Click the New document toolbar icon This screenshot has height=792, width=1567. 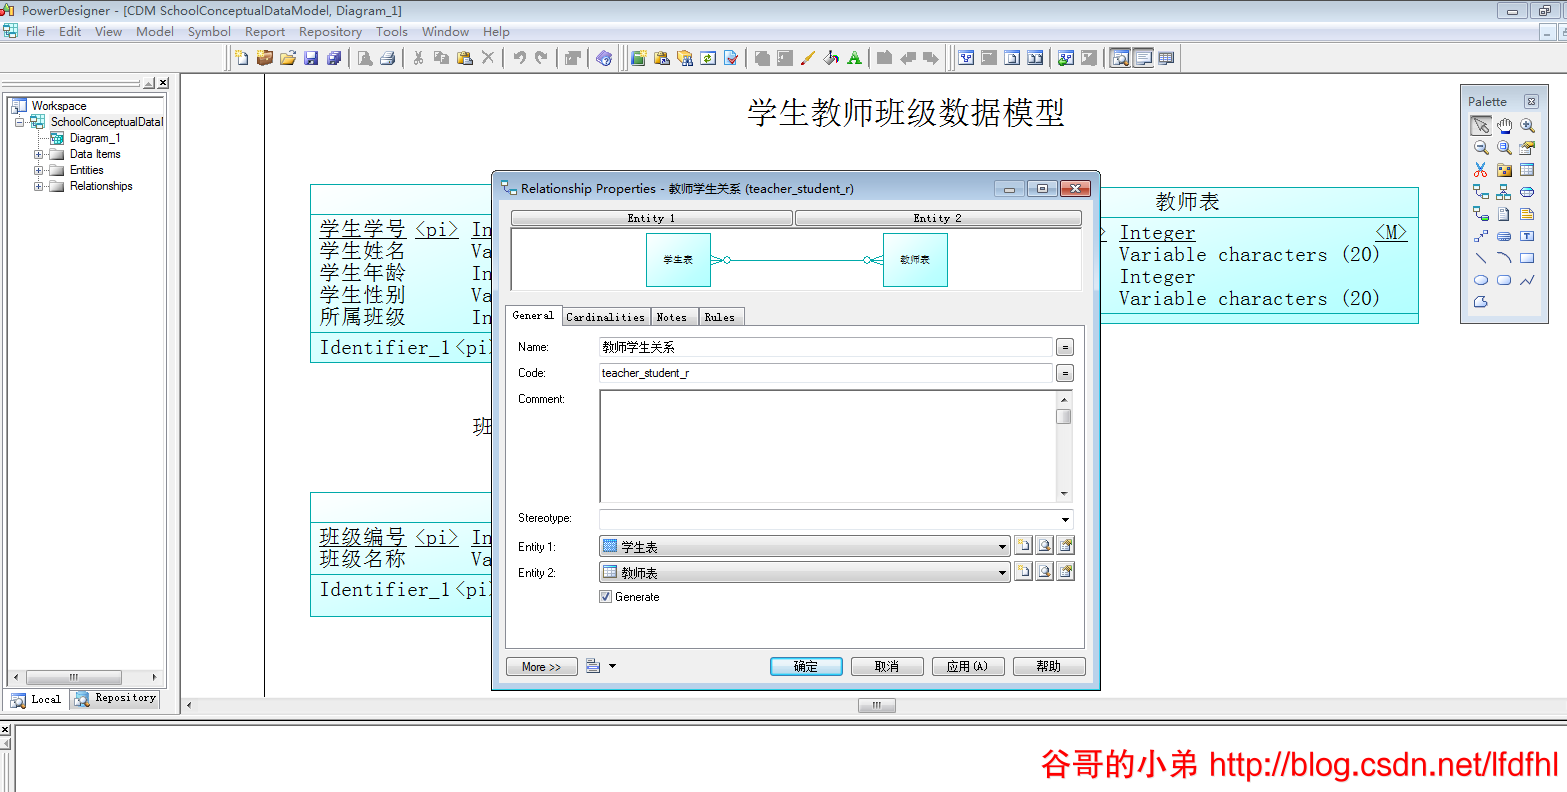click(242, 58)
